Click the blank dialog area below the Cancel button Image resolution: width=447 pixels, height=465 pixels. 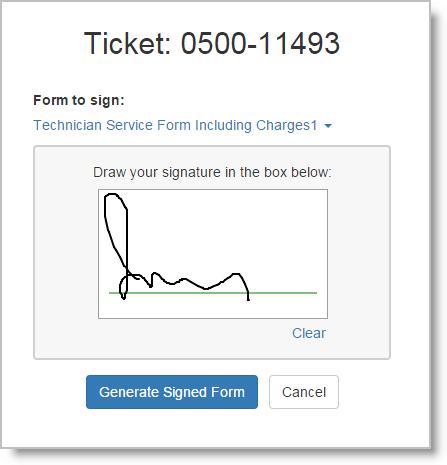304,428
